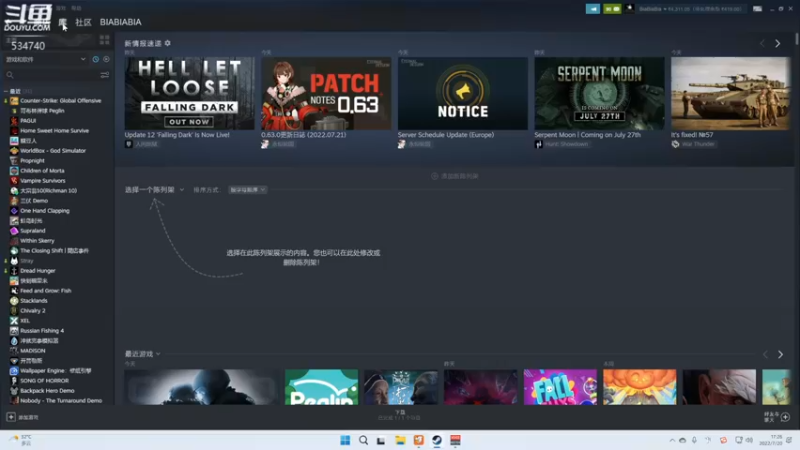Open downloads status at bottom

(399, 415)
